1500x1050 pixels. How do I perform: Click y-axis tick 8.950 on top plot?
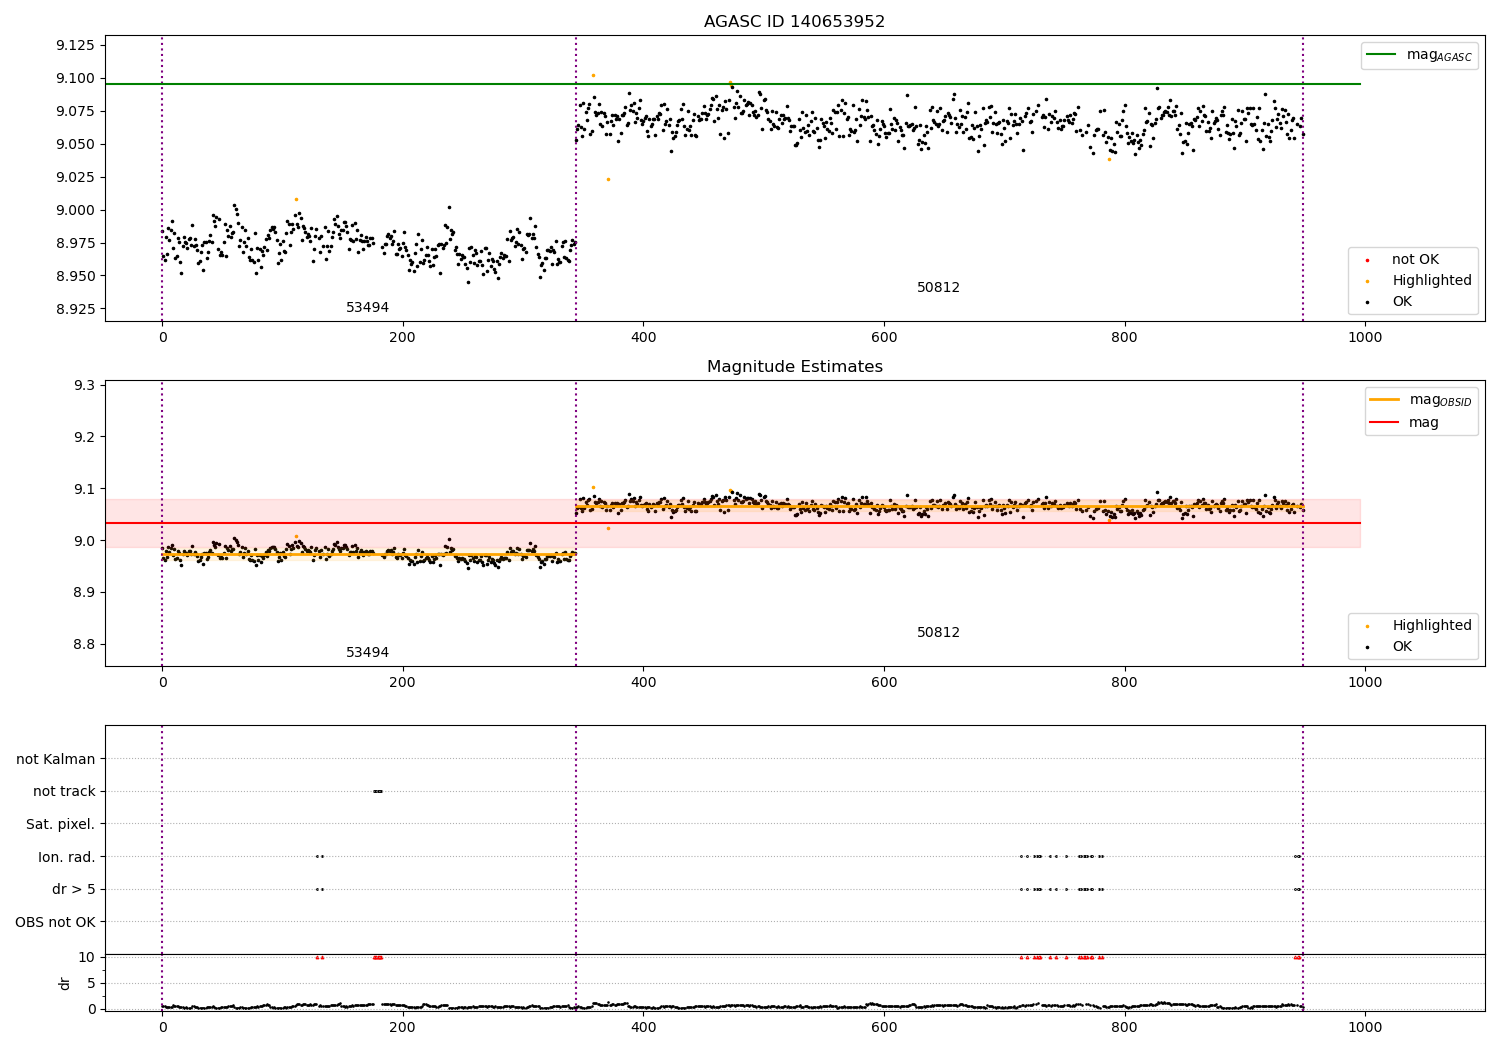tap(75, 276)
